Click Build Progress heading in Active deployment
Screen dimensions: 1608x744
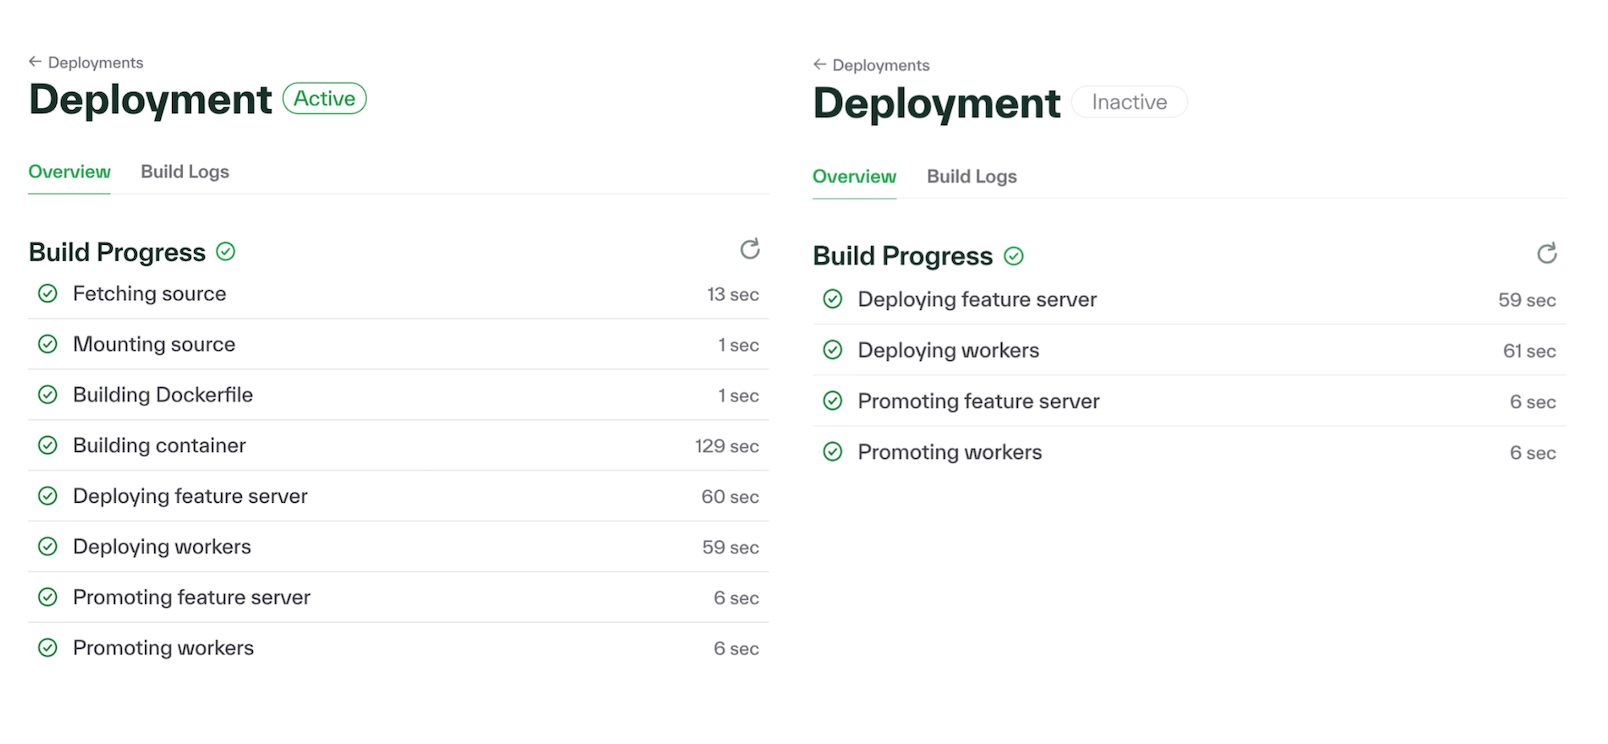pos(117,252)
